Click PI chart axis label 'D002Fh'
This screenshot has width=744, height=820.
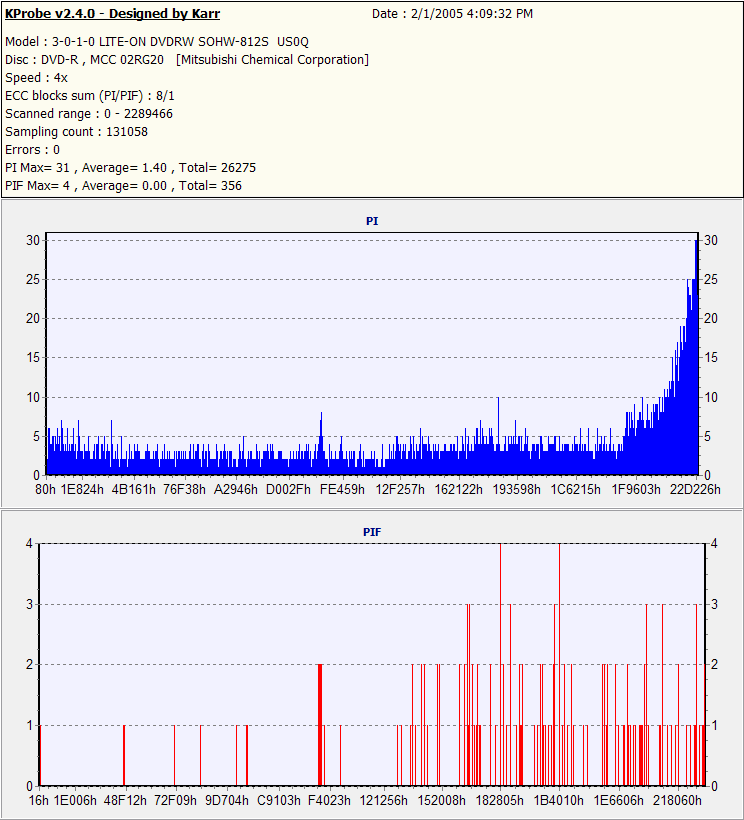[x=288, y=489]
